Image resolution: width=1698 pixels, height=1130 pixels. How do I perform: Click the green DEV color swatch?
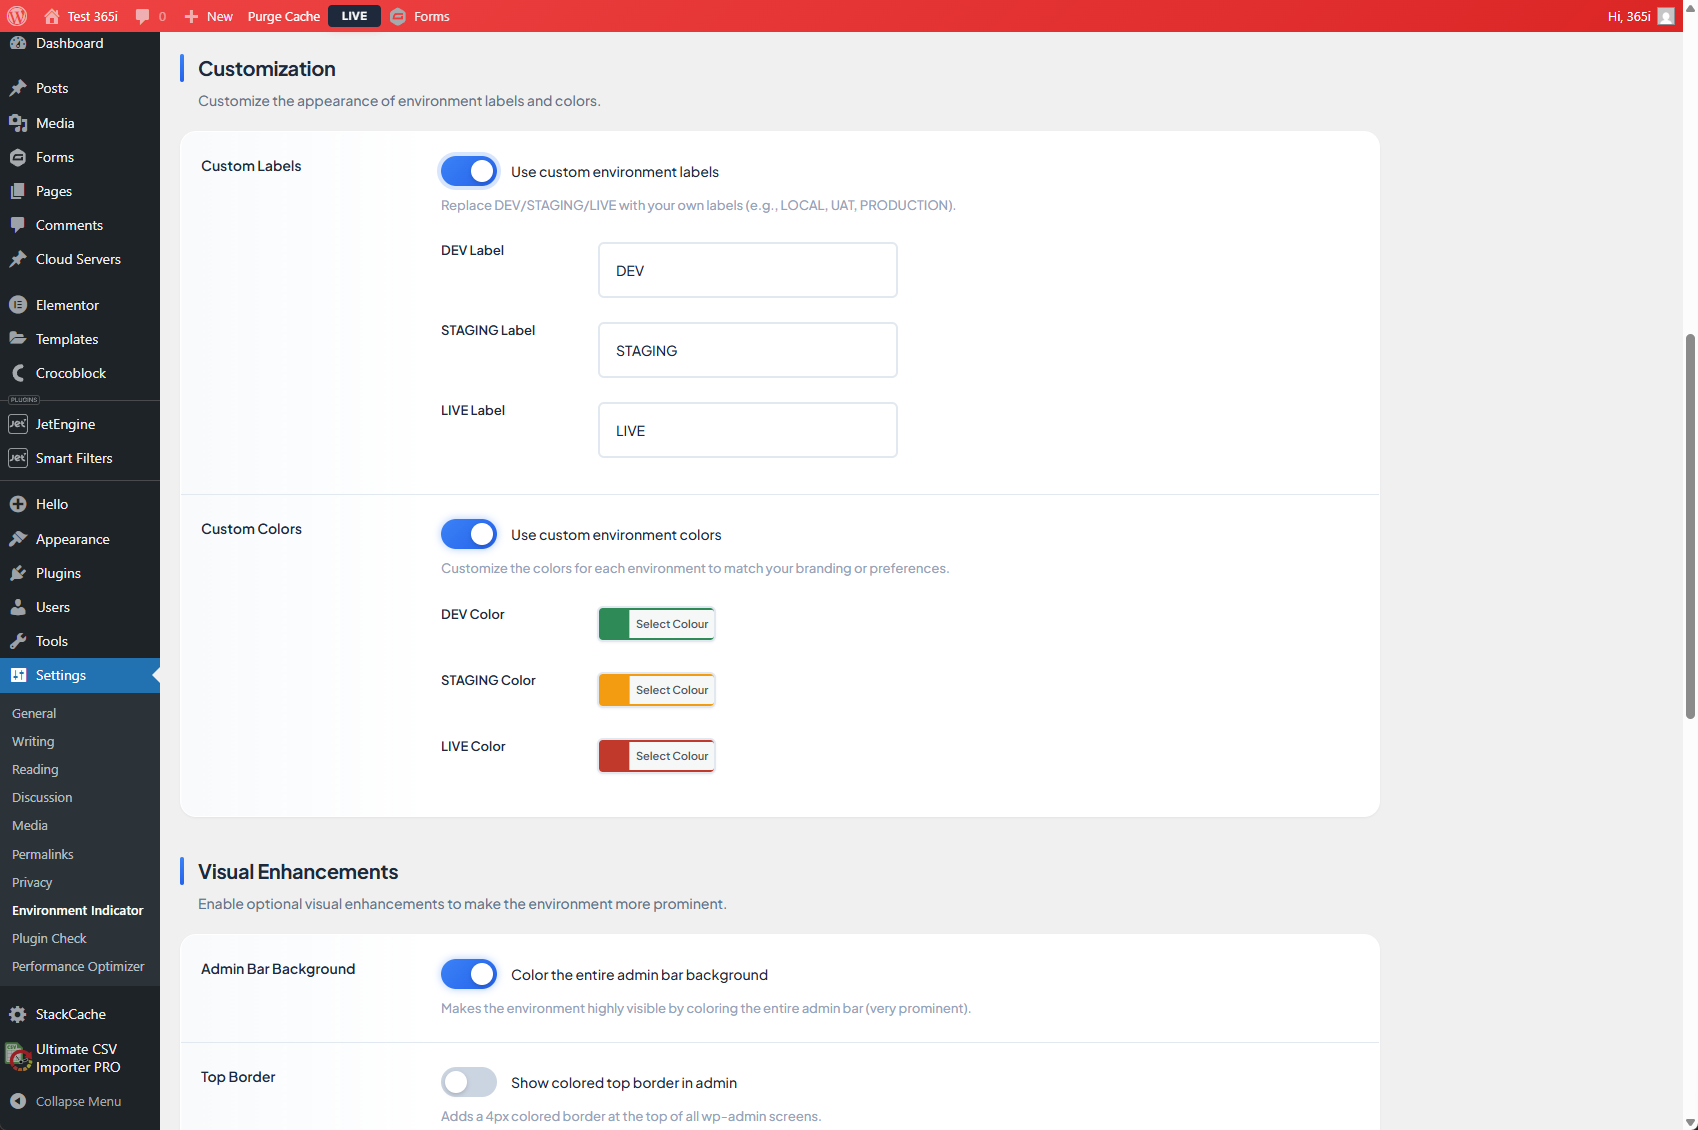click(x=612, y=623)
